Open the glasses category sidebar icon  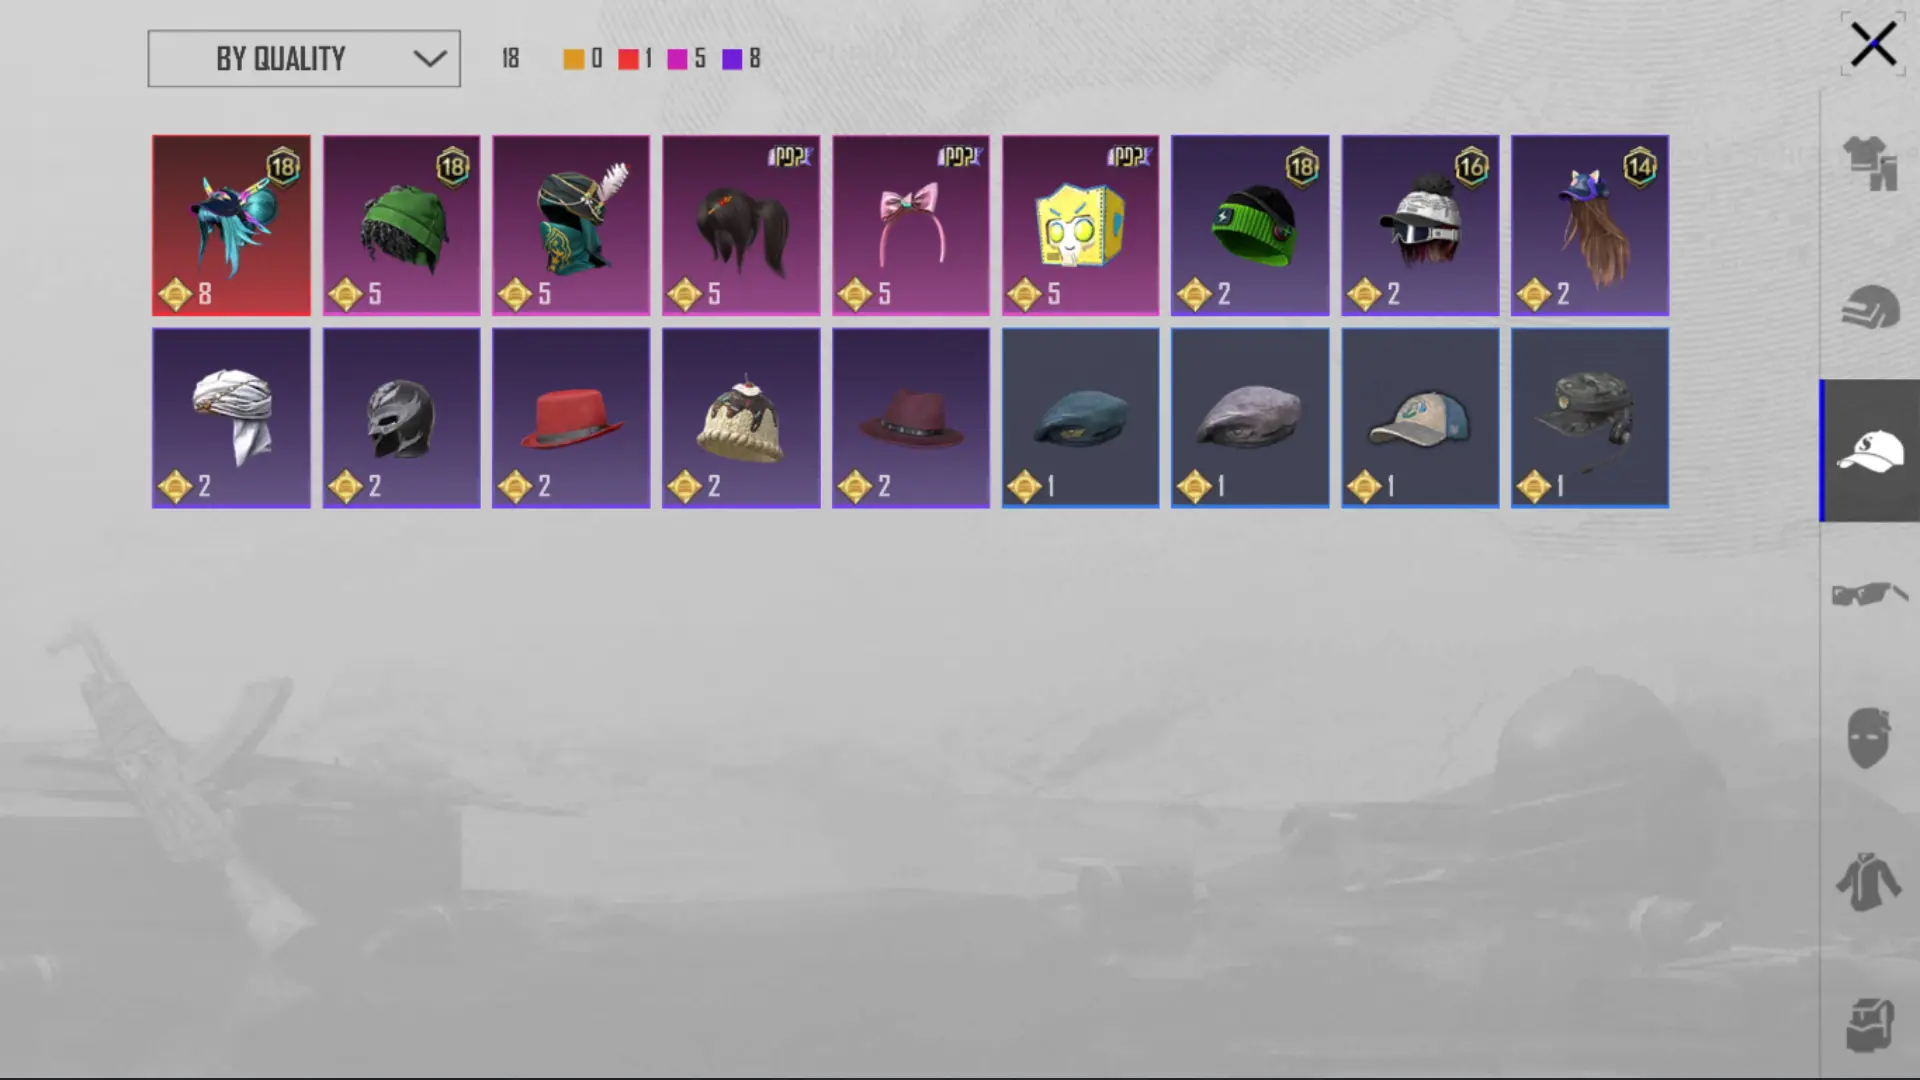1869,594
